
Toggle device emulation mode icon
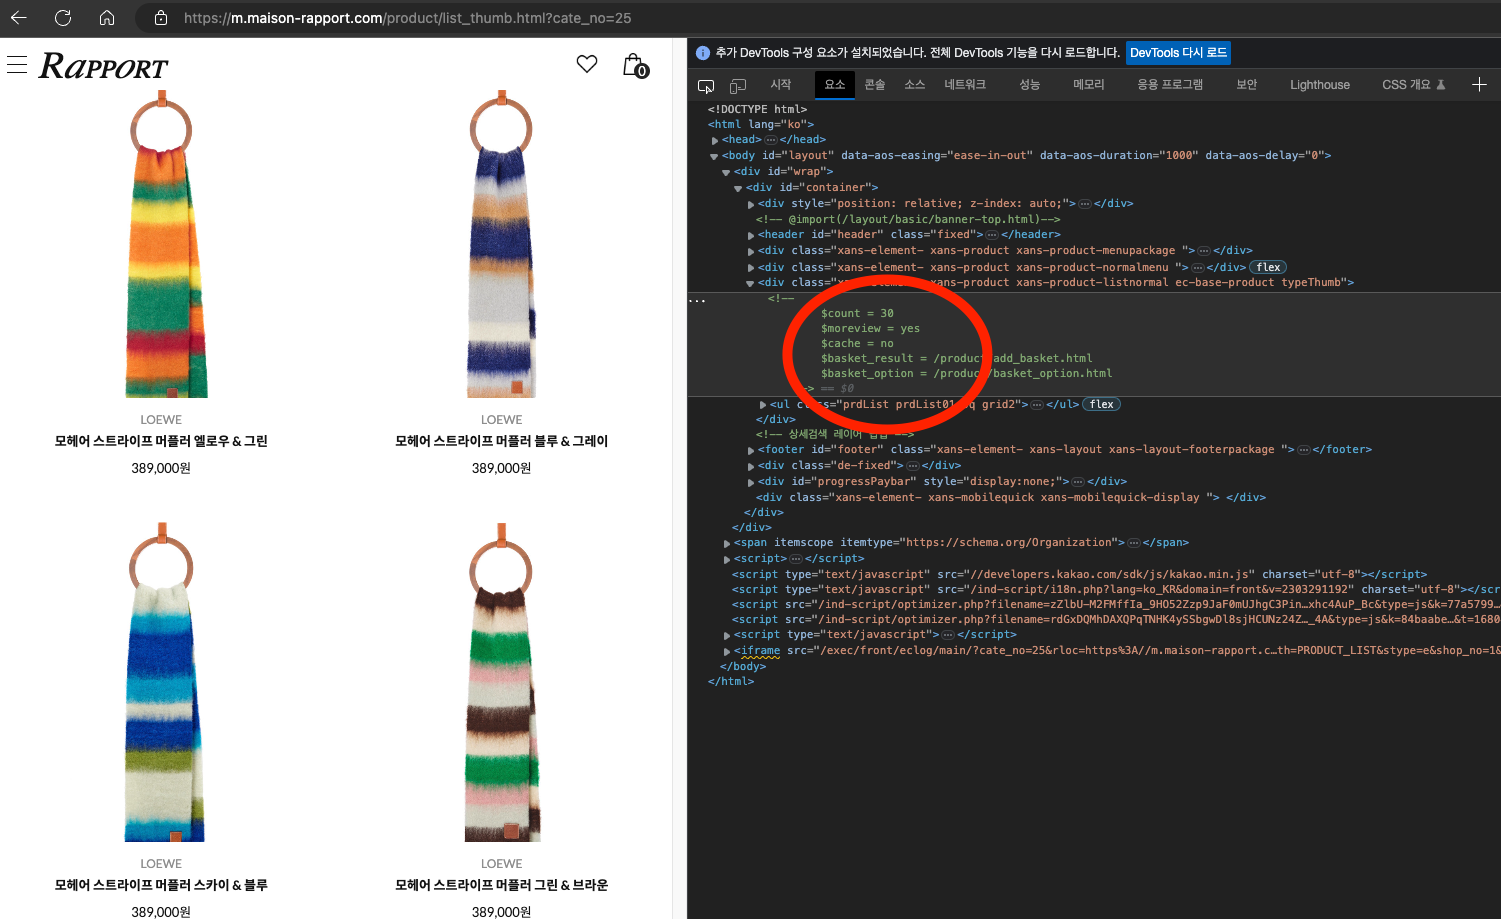pos(738,85)
